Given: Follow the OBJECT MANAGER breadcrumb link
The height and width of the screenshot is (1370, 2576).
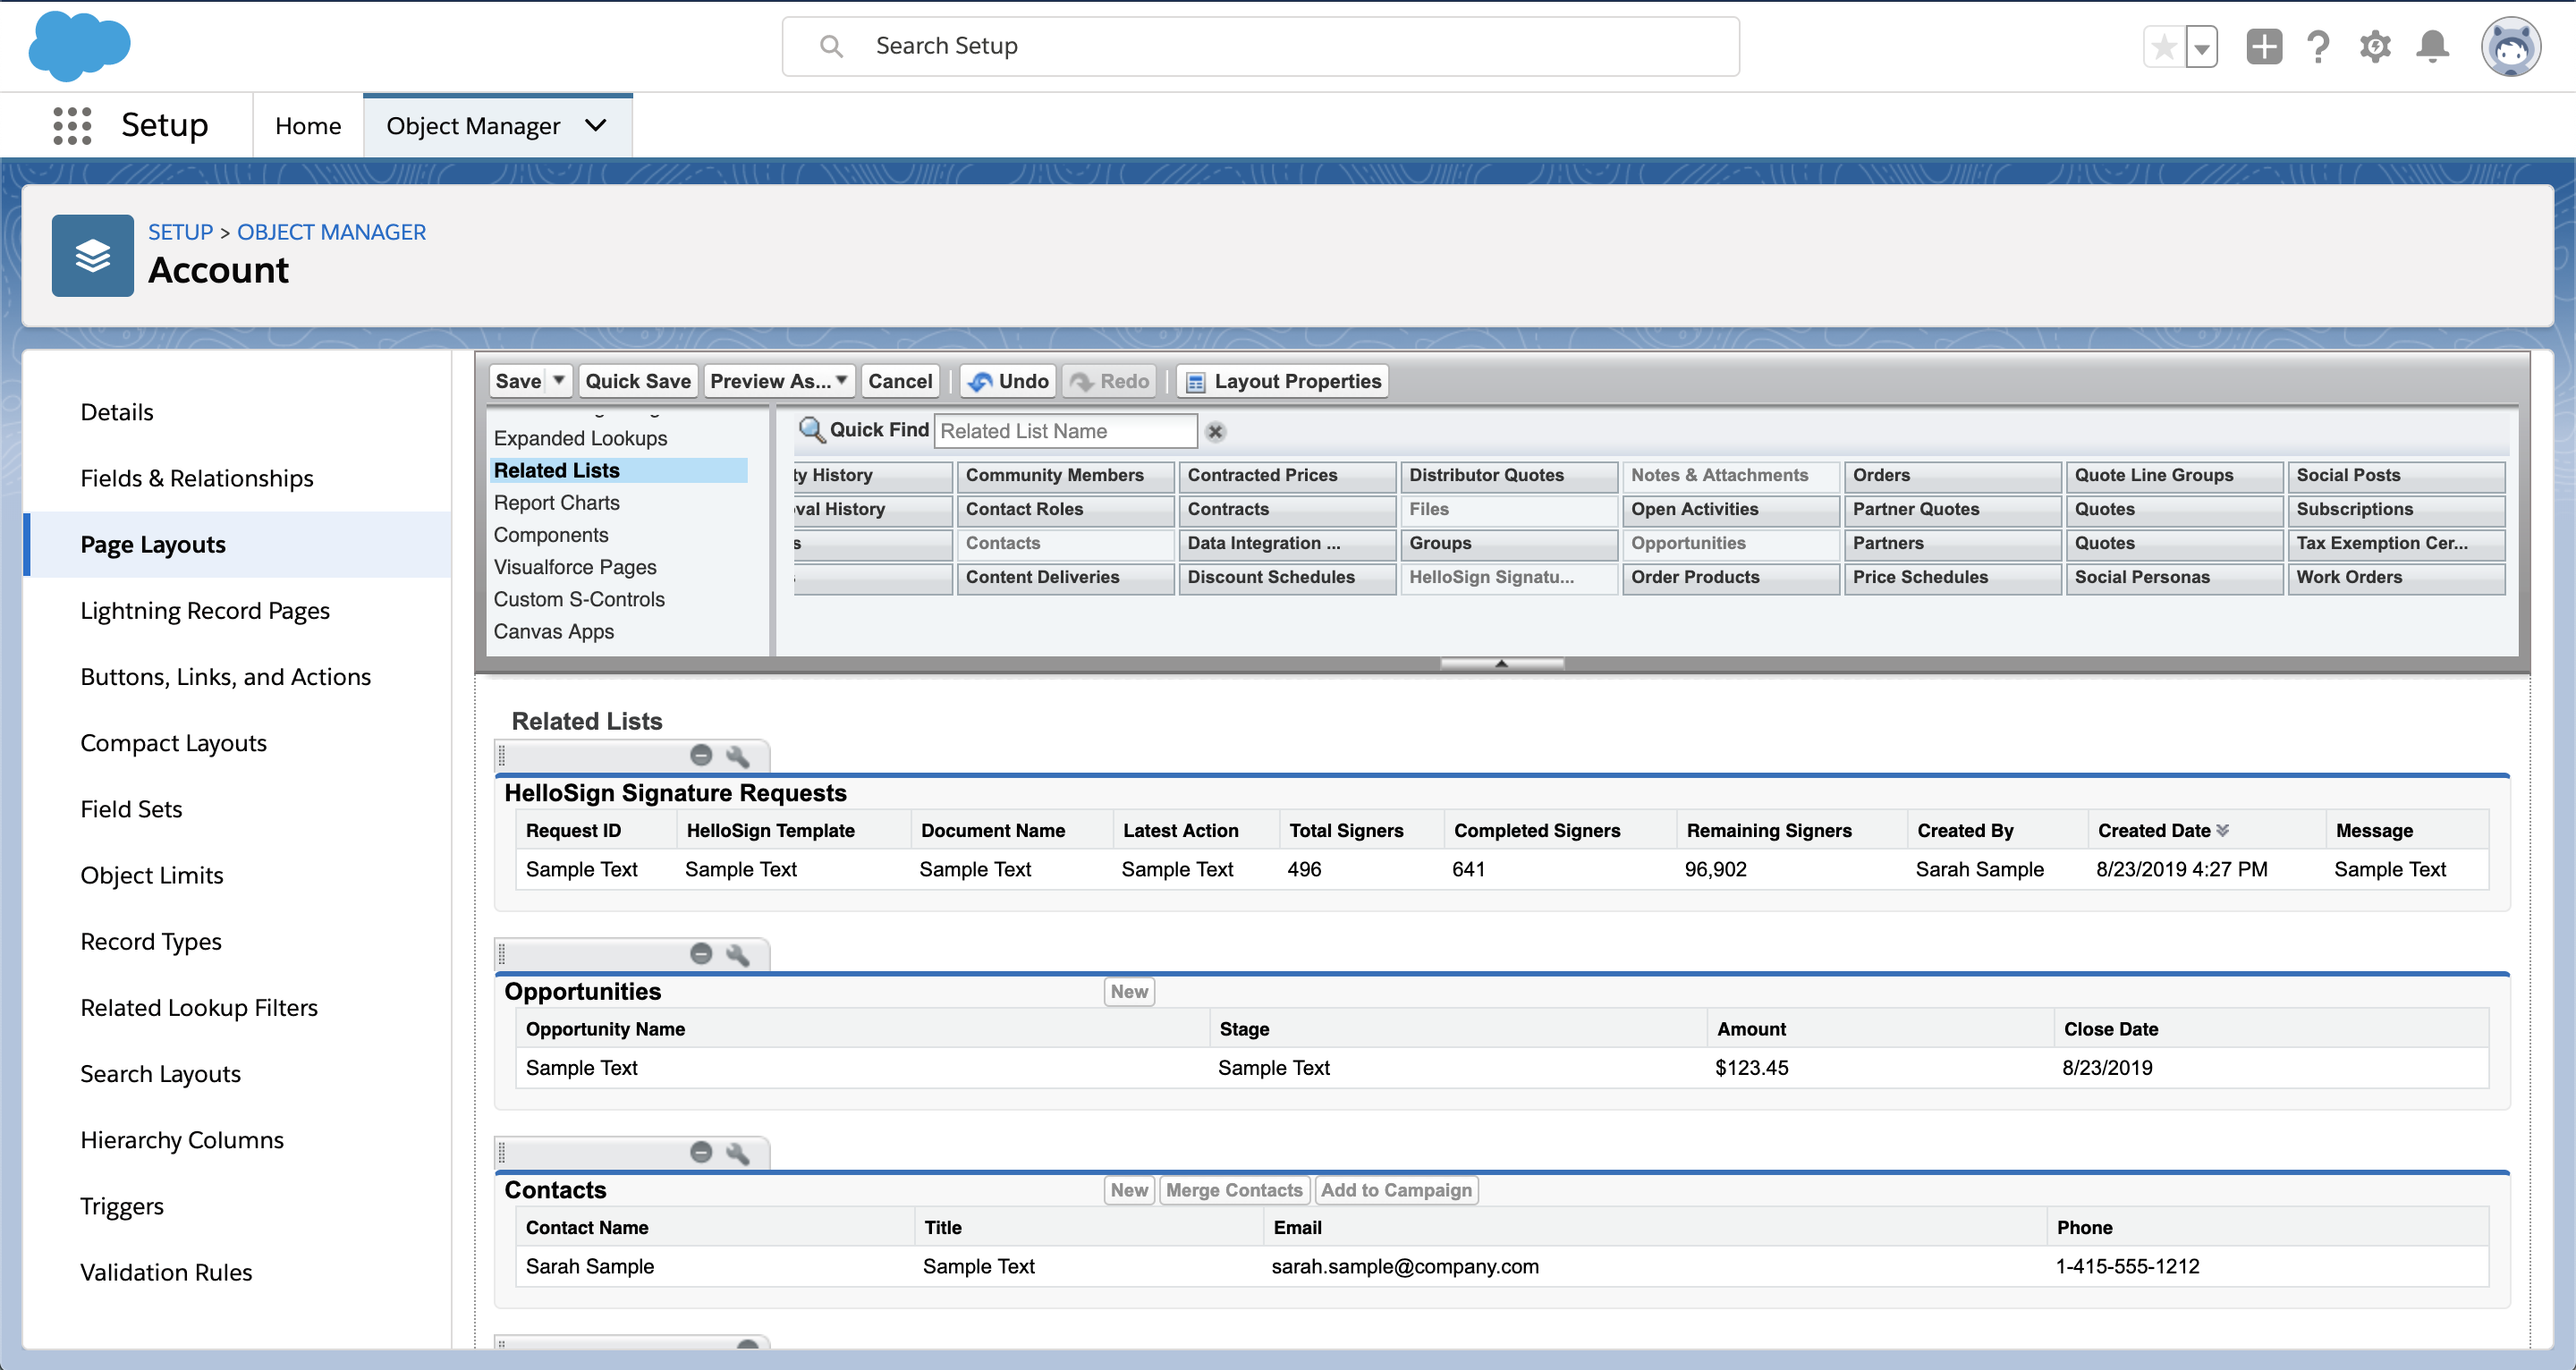Looking at the screenshot, I should [x=331, y=232].
